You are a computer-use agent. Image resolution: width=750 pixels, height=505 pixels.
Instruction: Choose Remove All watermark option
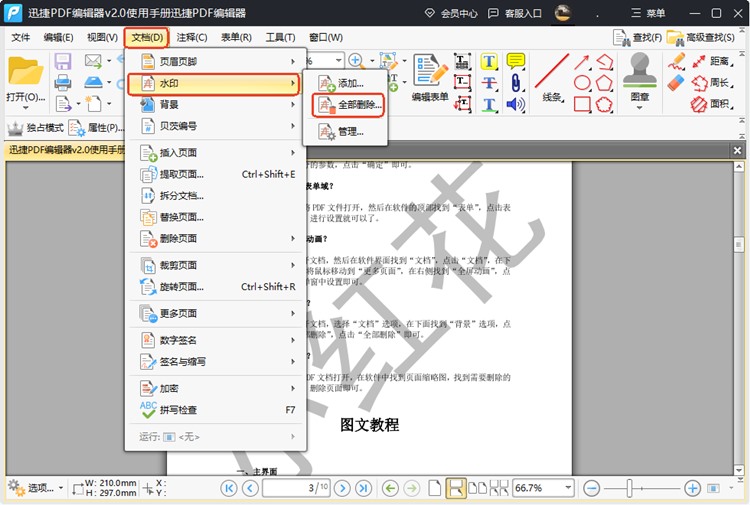click(348, 105)
